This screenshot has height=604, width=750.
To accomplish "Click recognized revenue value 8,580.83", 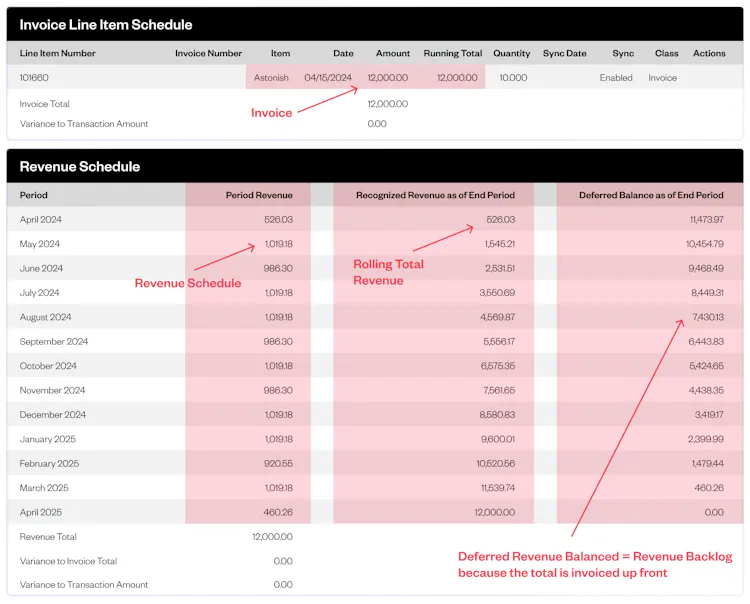I will (x=497, y=415).
